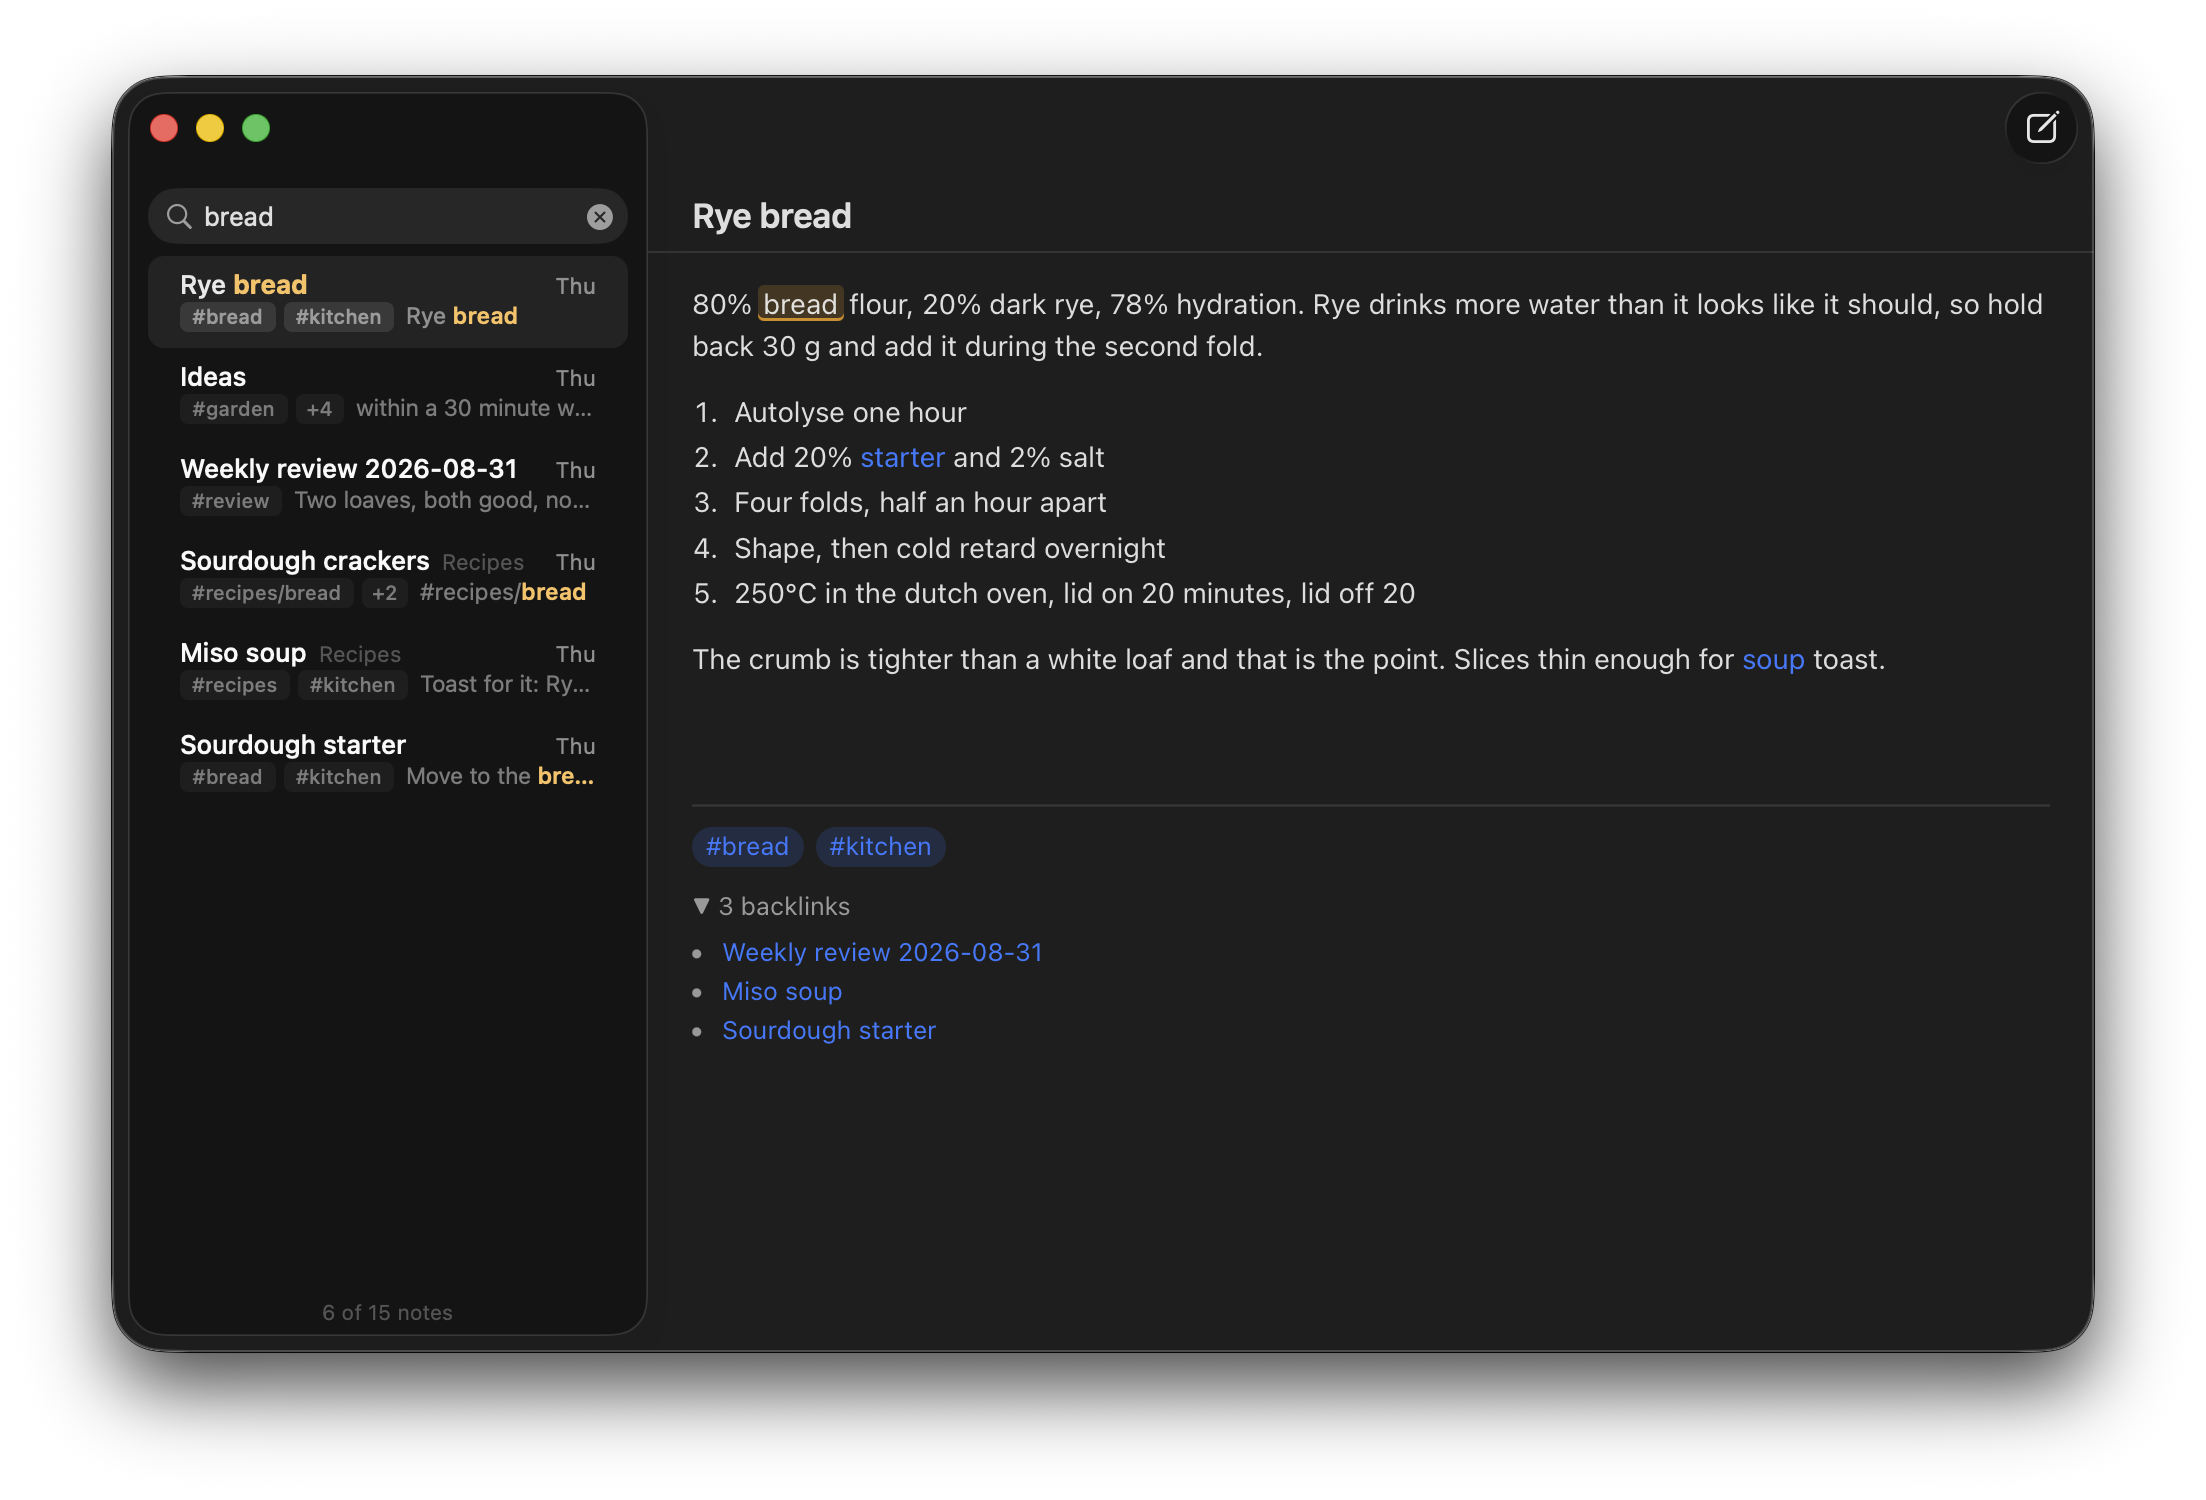Click the Recipes folder label beside Miso soup

[360, 654]
